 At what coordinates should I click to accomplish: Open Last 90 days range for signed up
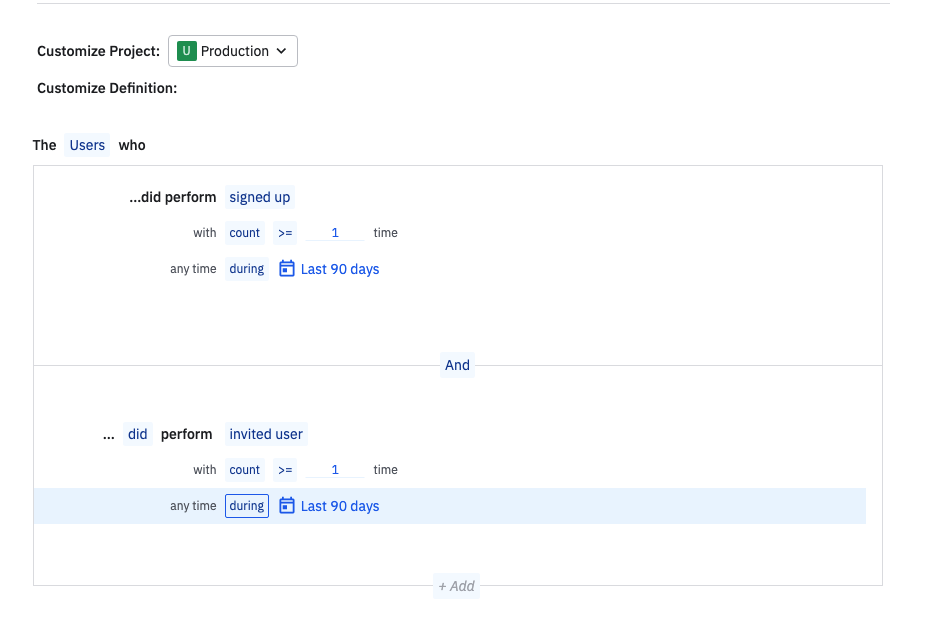(x=340, y=269)
